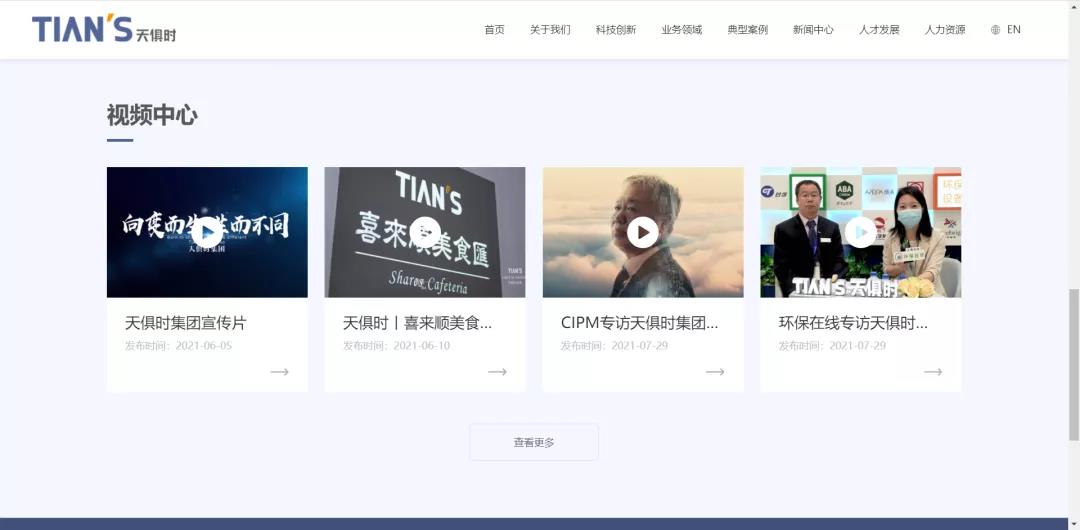Image resolution: width=1080 pixels, height=530 pixels.
Task: Play the 天俱时集团宣传片 video
Action: click(x=207, y=232)
